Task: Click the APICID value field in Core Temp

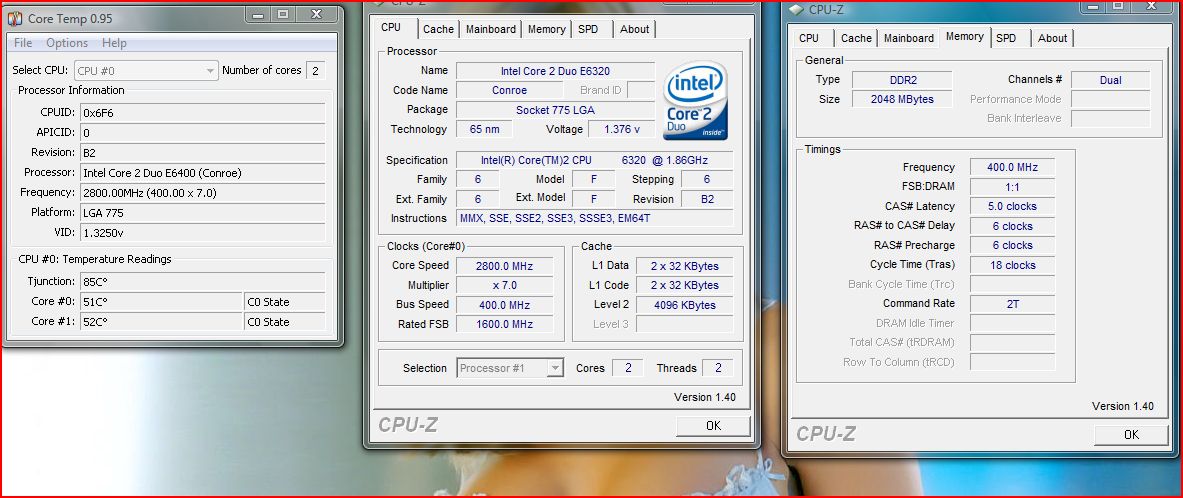Action: point(203,132)
